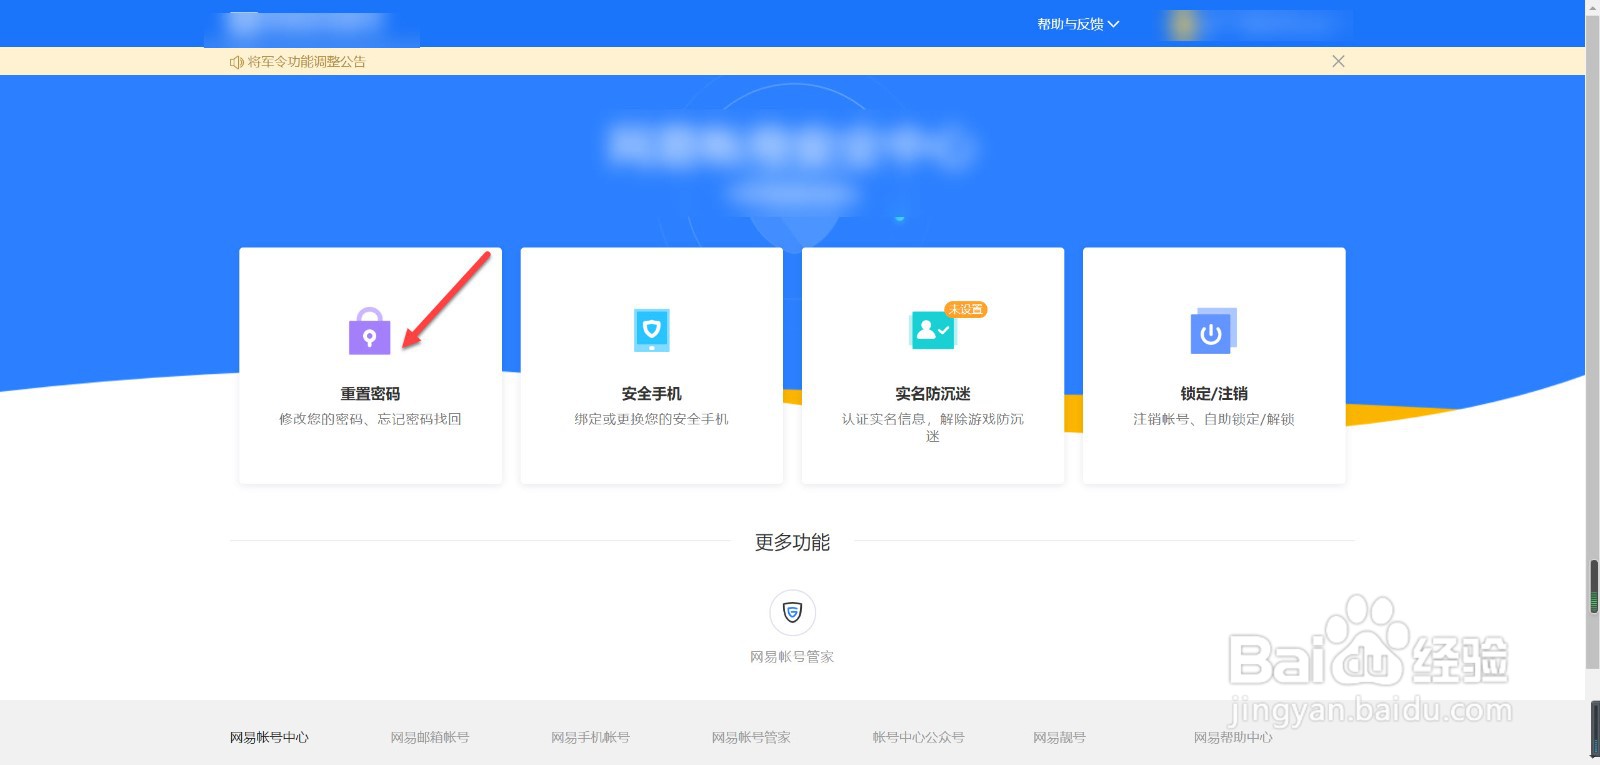The height and width of the screenshot is (765, 1600).
Task: Open footer link 帐号中心公众号
Action: click(918, 738)
